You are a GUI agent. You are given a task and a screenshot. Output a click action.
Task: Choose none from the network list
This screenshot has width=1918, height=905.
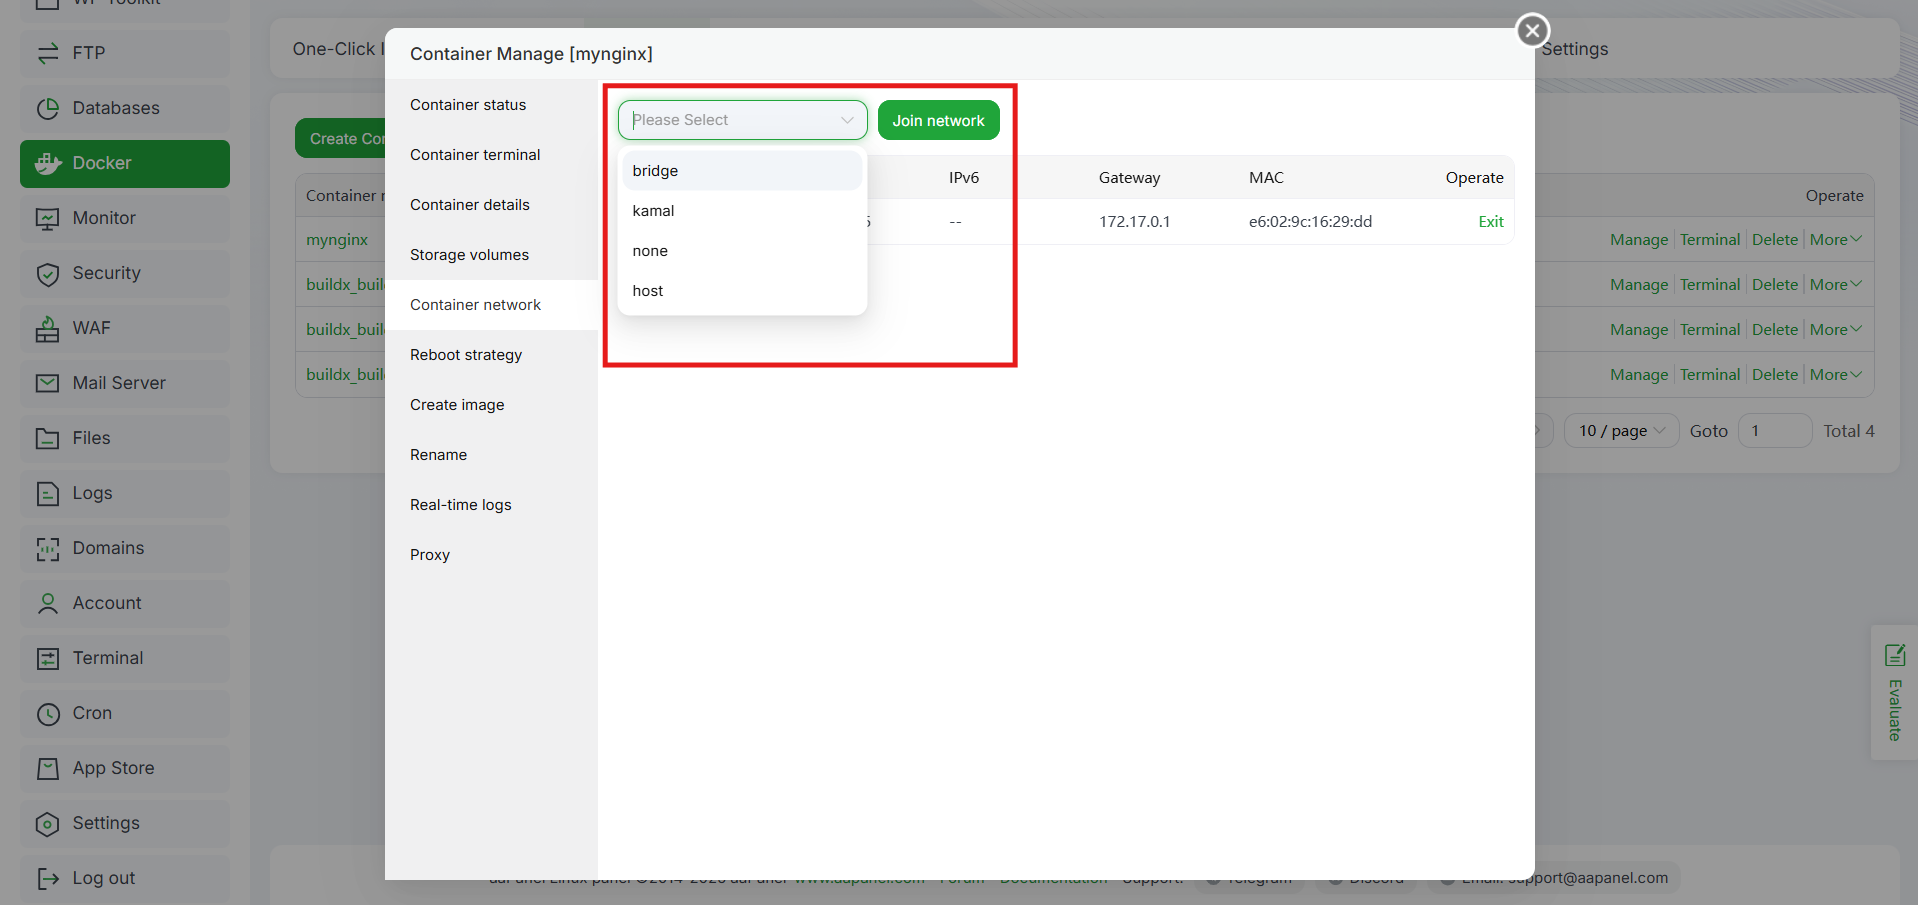[x=742, y=251]
